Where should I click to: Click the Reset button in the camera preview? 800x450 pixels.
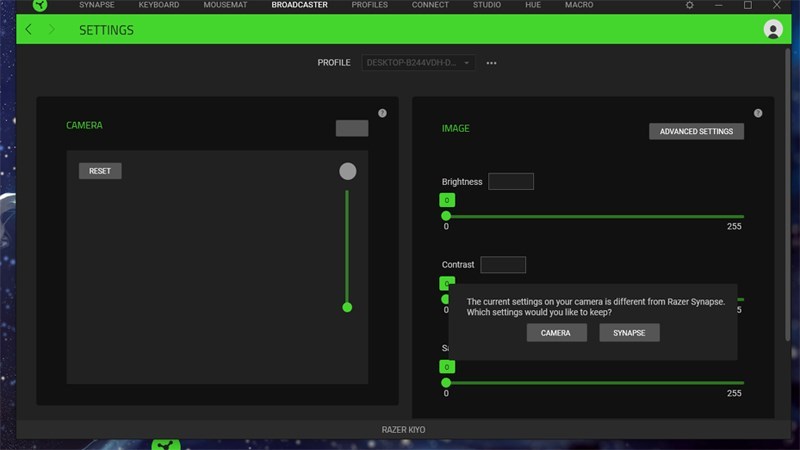100,171
